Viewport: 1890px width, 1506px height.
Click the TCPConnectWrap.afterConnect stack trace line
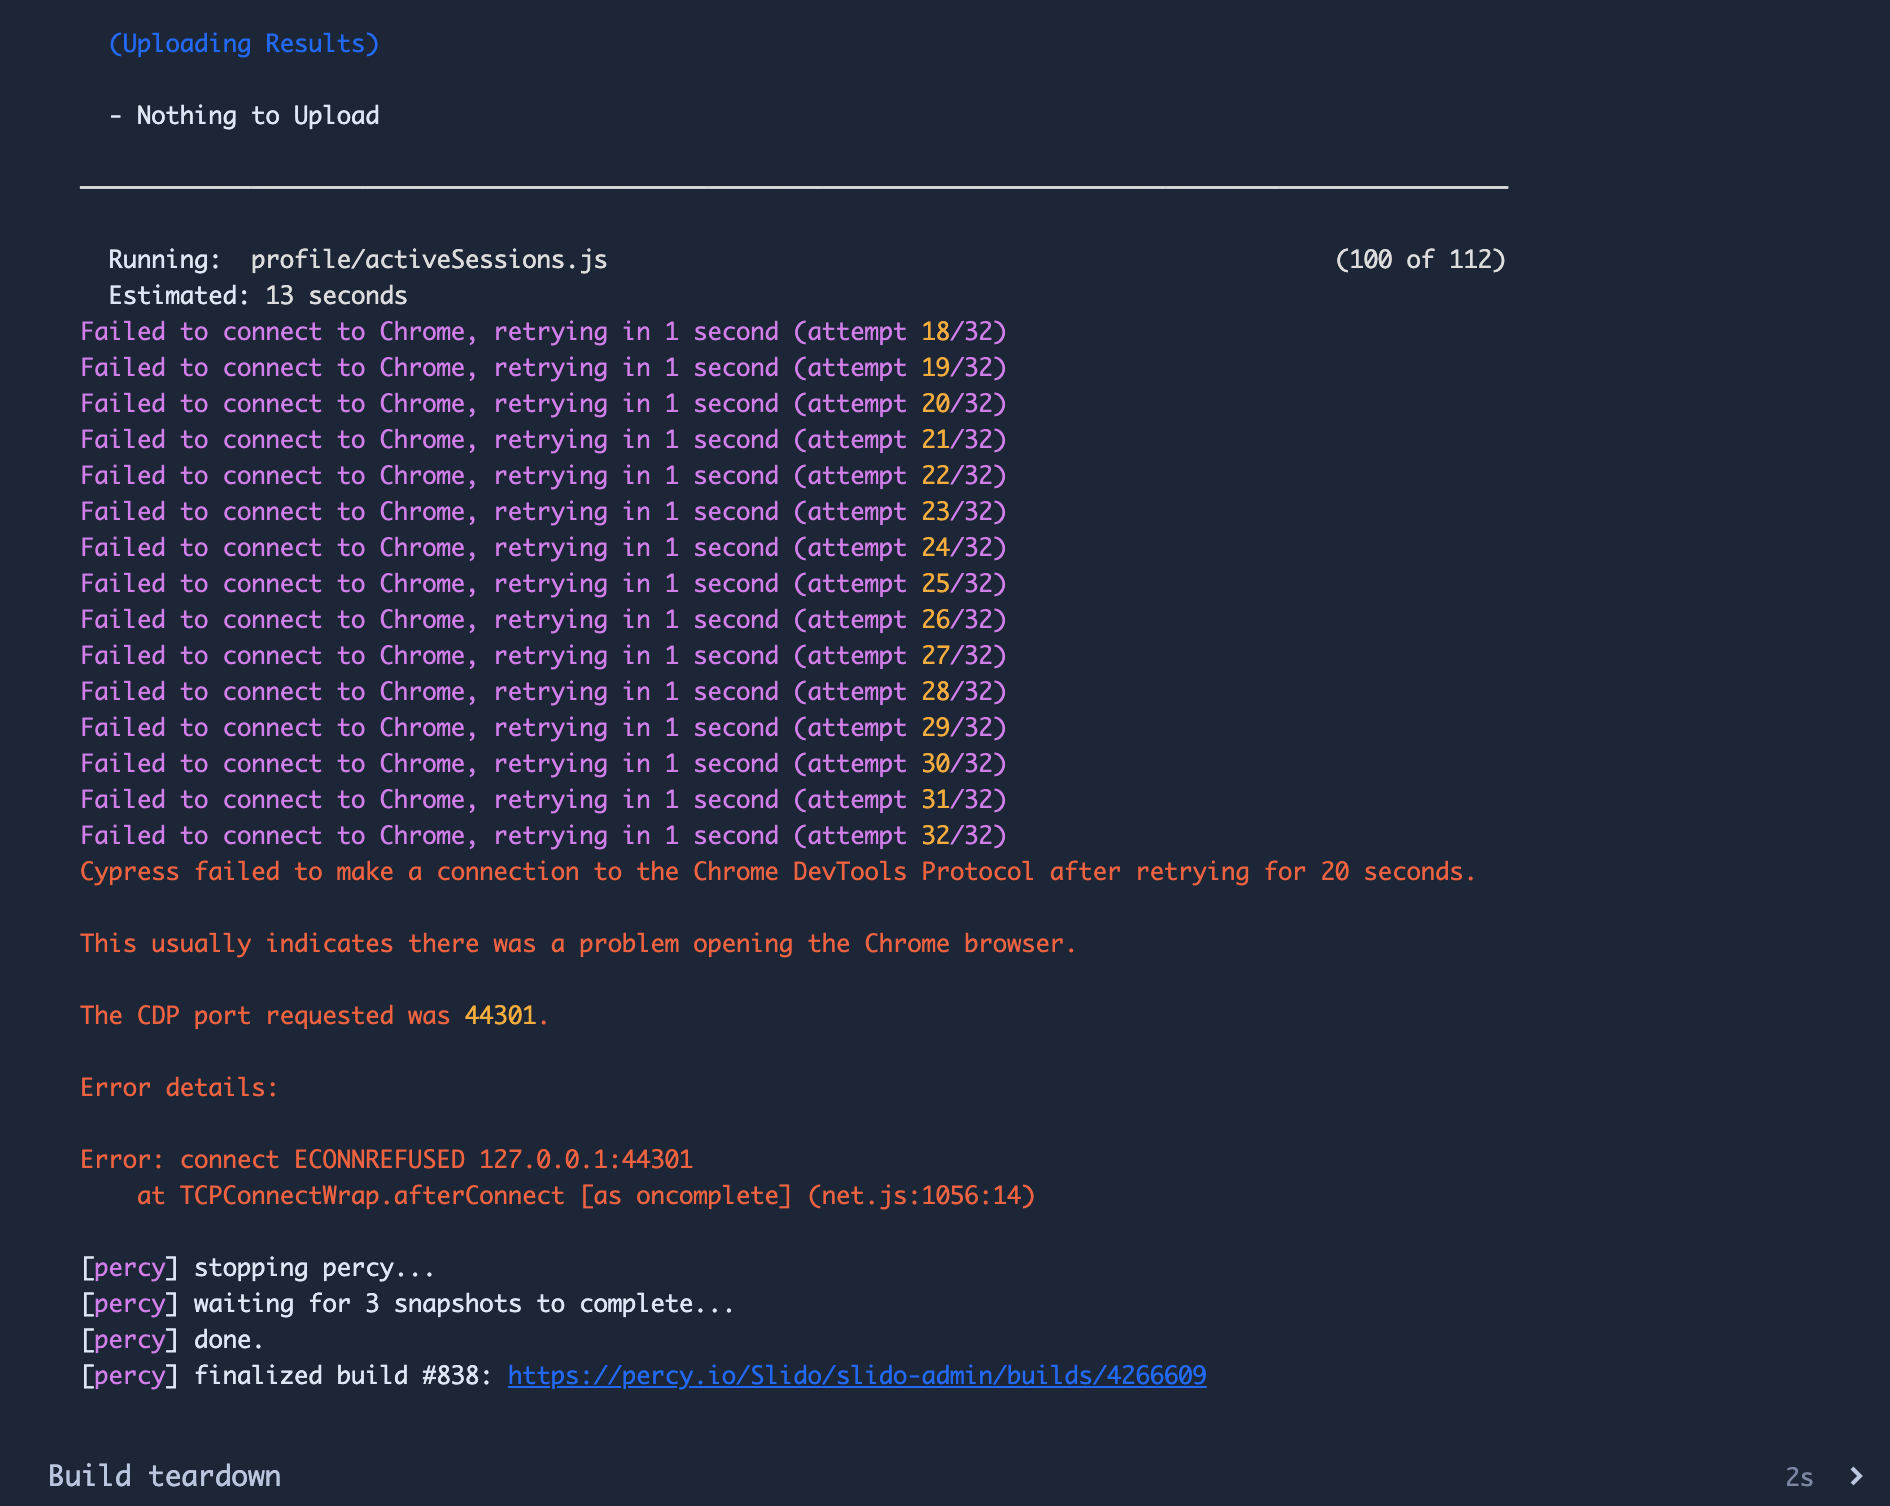586,1196
